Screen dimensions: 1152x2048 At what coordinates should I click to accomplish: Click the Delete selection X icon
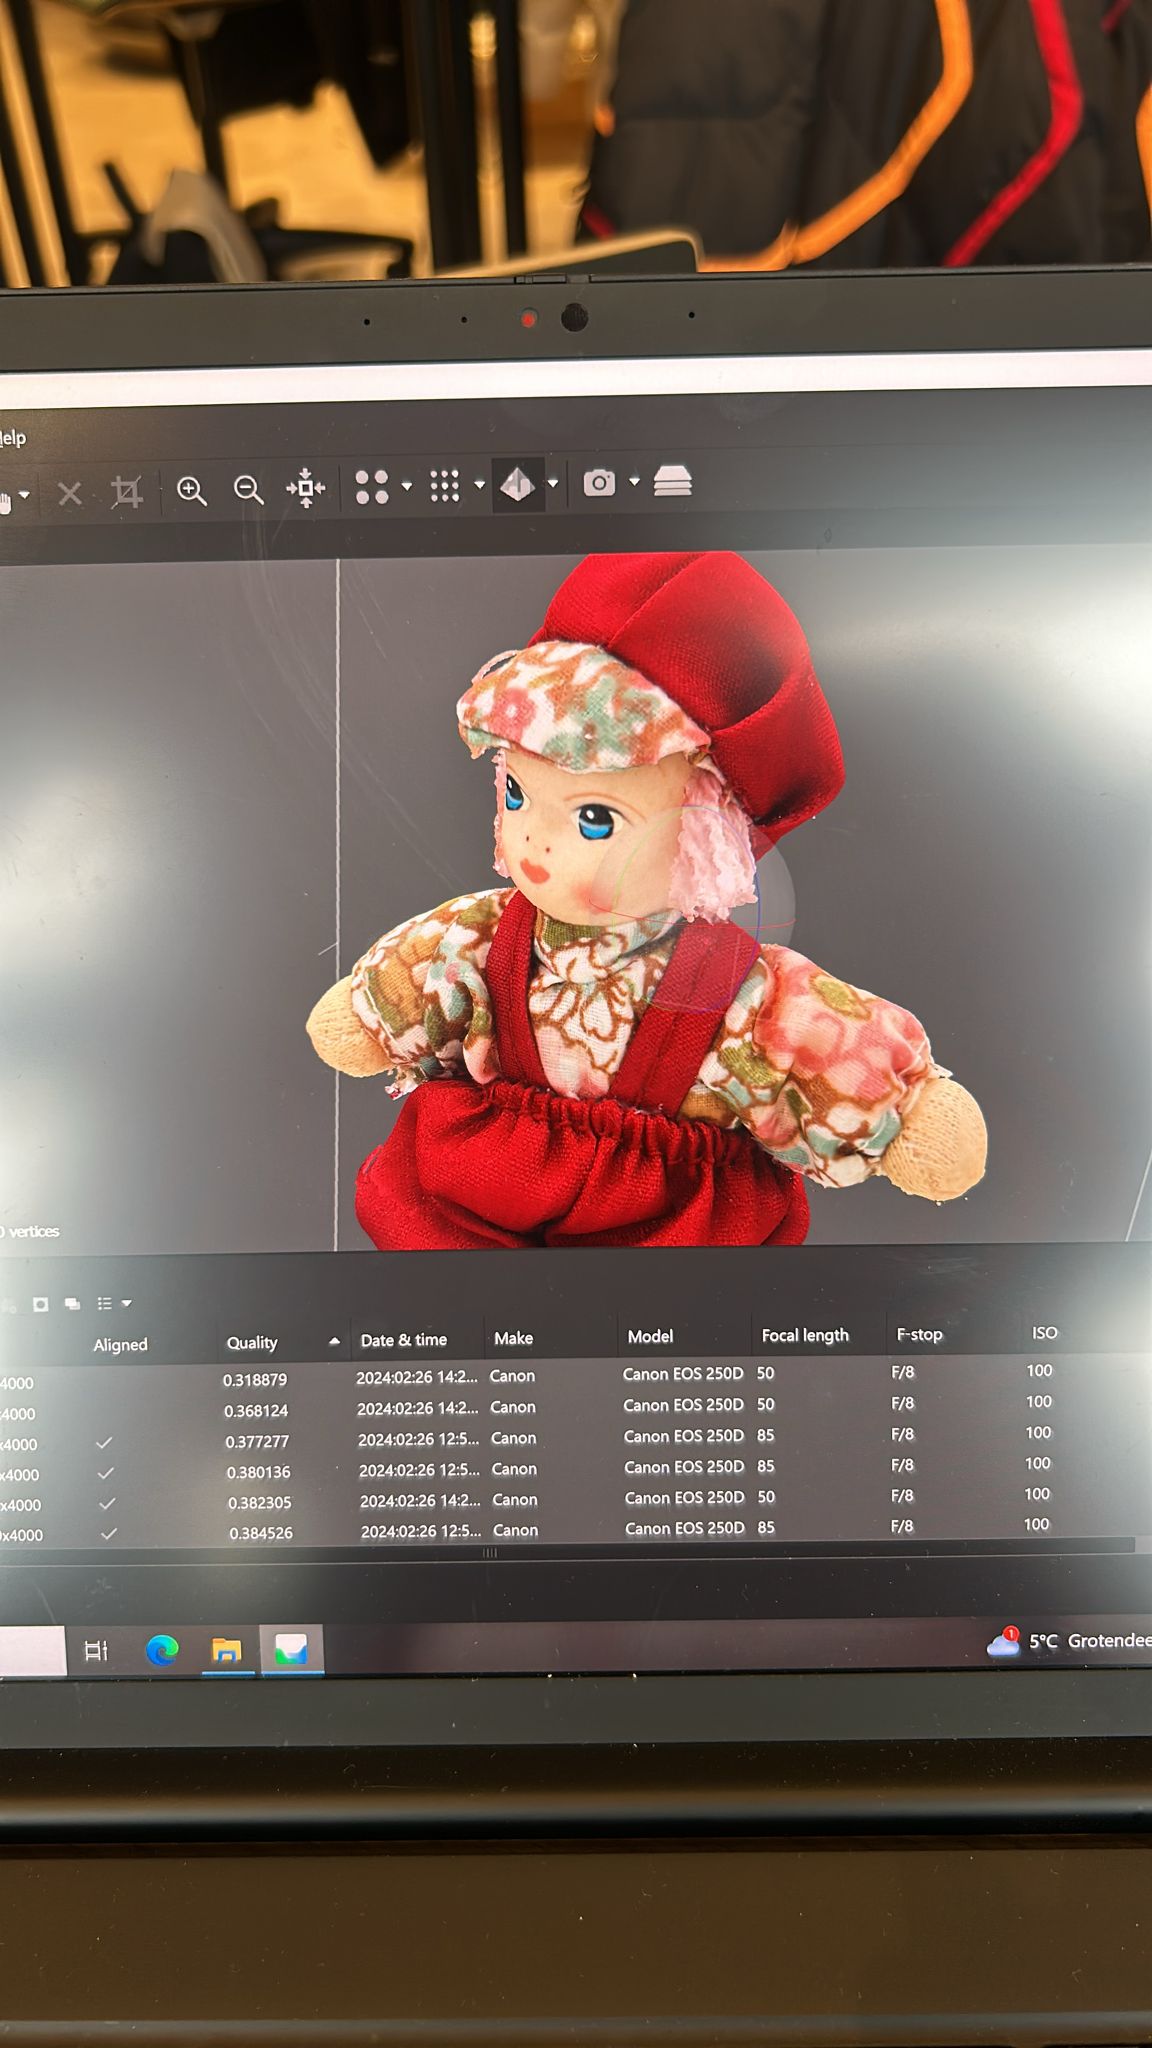(69, 493)
